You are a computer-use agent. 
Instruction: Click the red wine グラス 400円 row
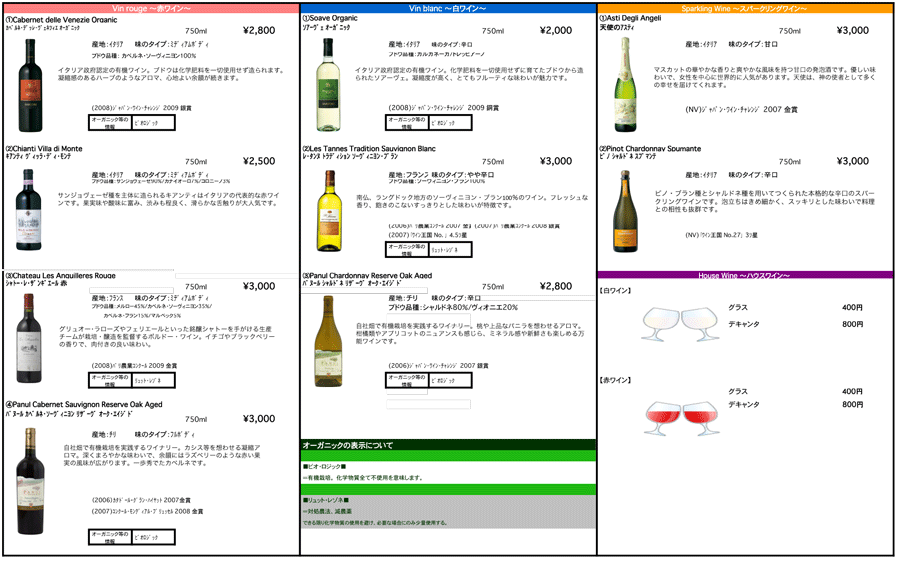[x=796, y=392]
